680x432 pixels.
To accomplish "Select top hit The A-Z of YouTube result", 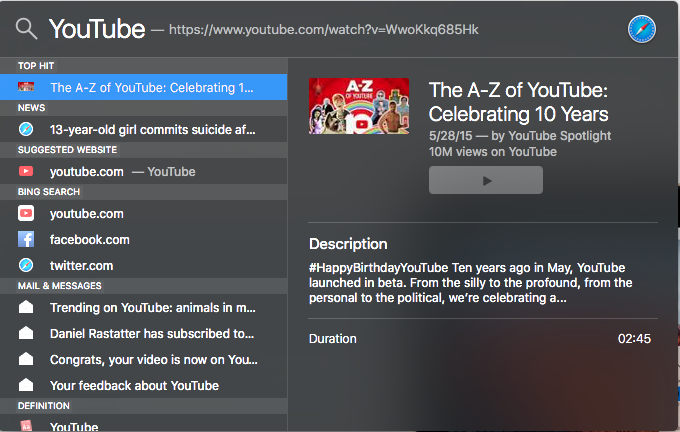I will pos(144,87).
